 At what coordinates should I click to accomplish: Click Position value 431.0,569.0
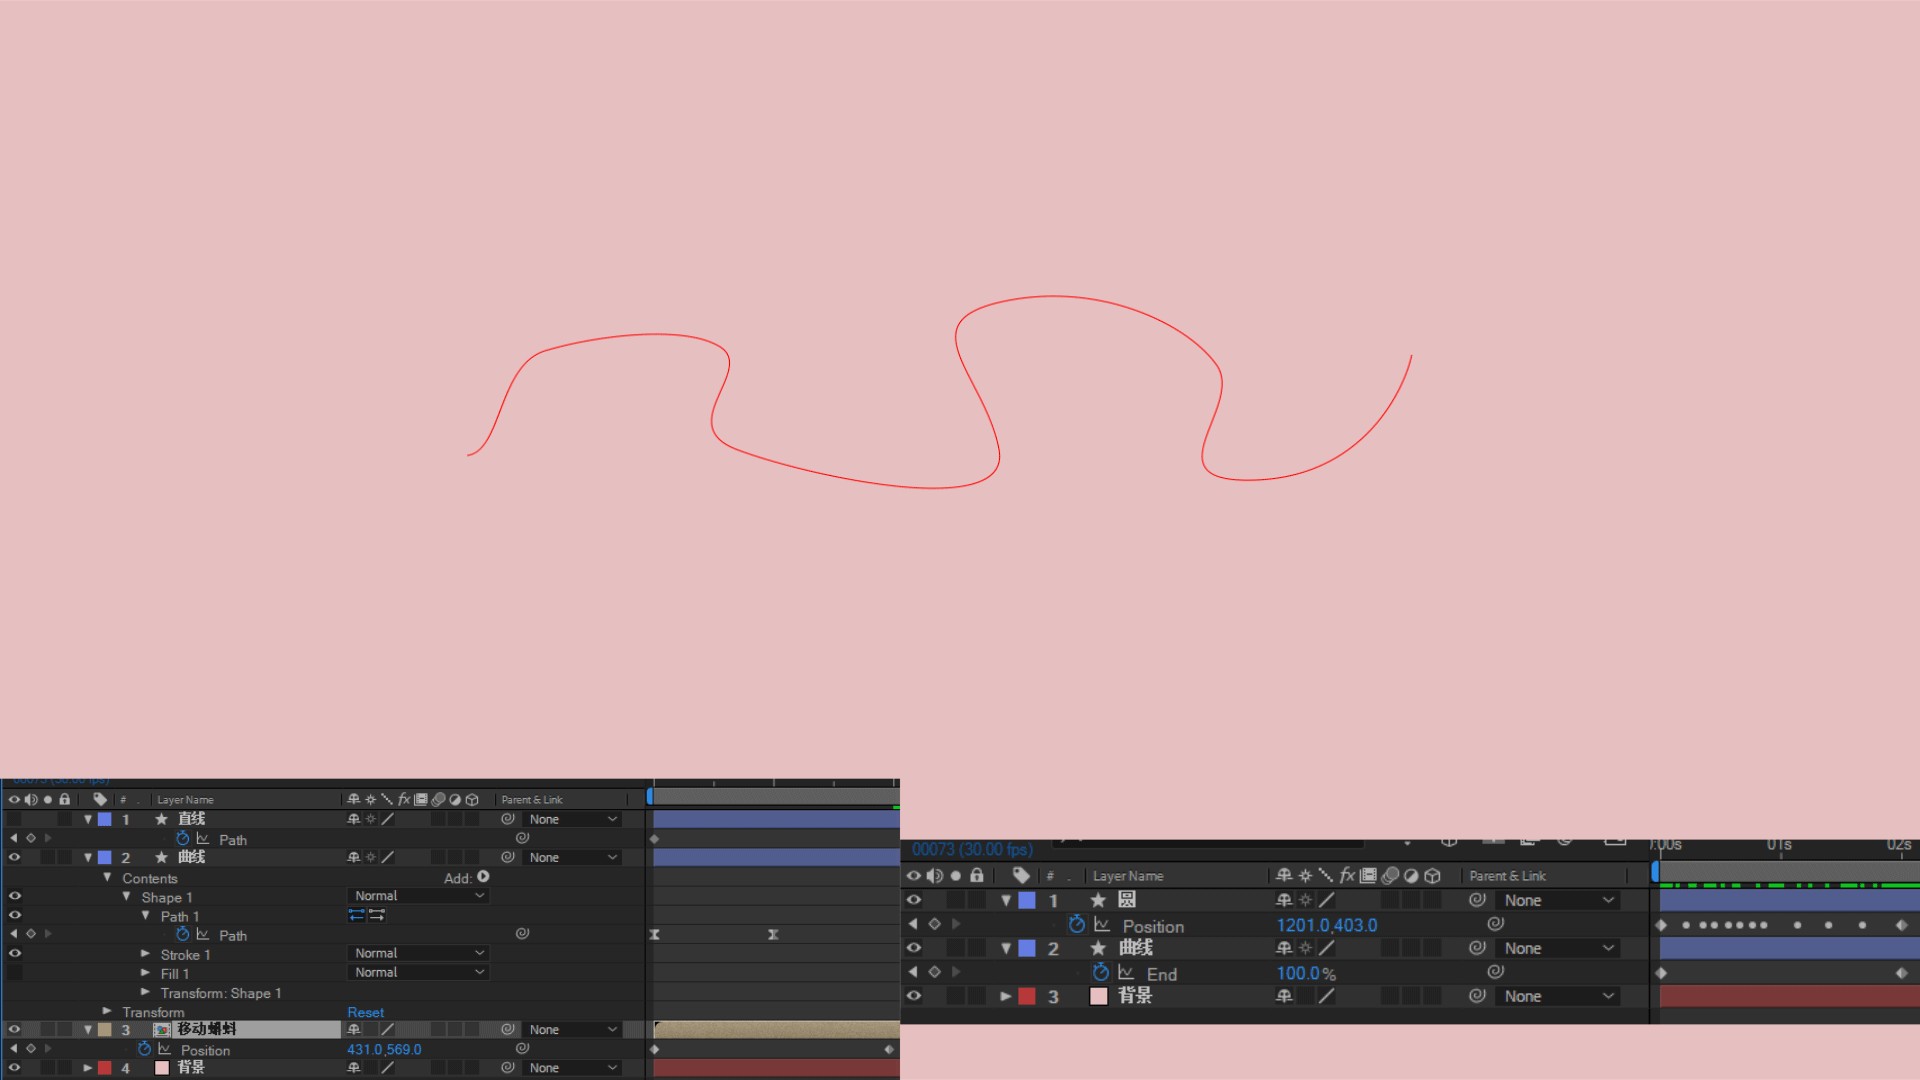[384, 1049]
